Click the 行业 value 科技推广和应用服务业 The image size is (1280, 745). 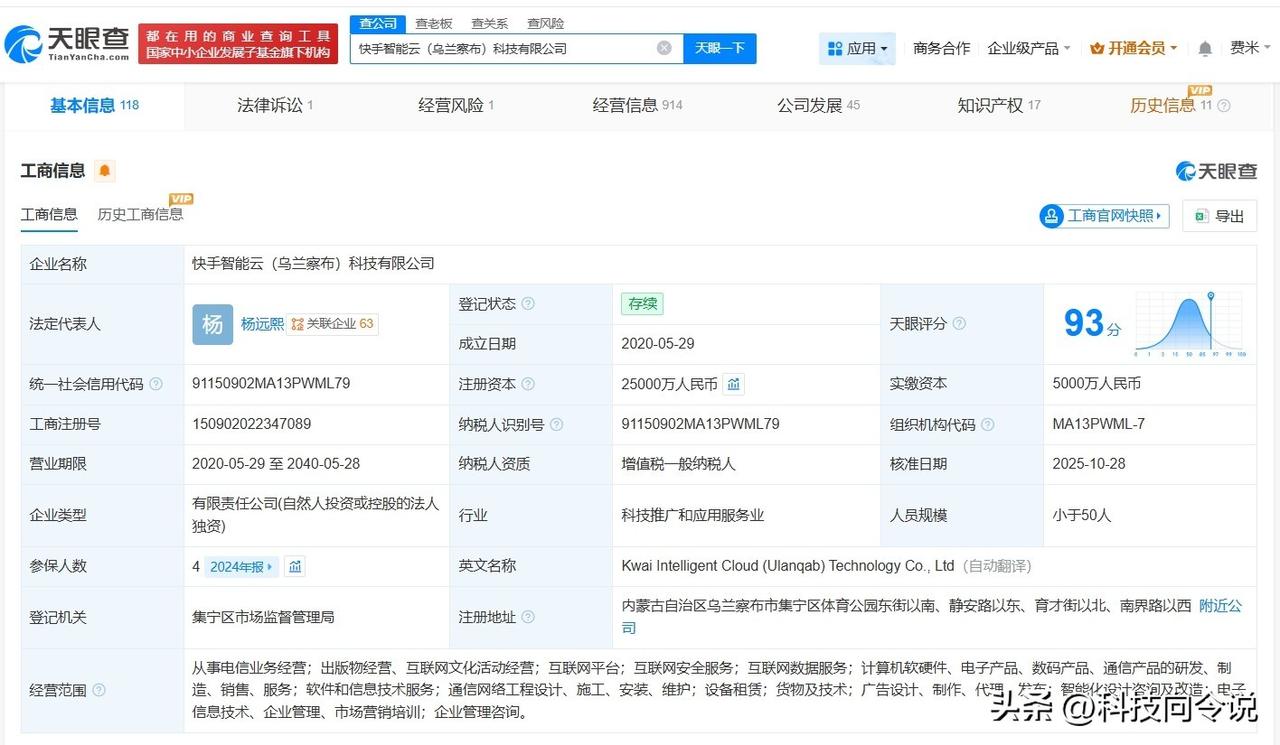pos(693,516)
